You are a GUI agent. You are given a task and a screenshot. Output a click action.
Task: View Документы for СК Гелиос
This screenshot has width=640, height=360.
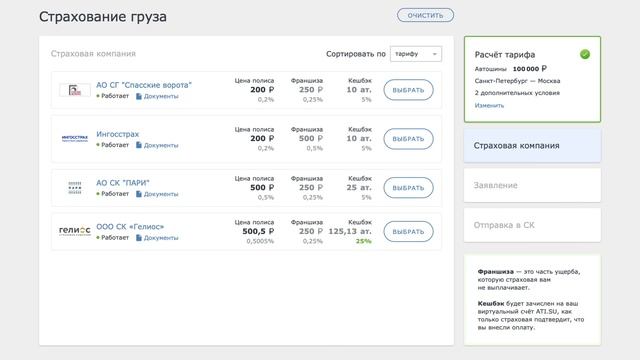tap(161, 238)
